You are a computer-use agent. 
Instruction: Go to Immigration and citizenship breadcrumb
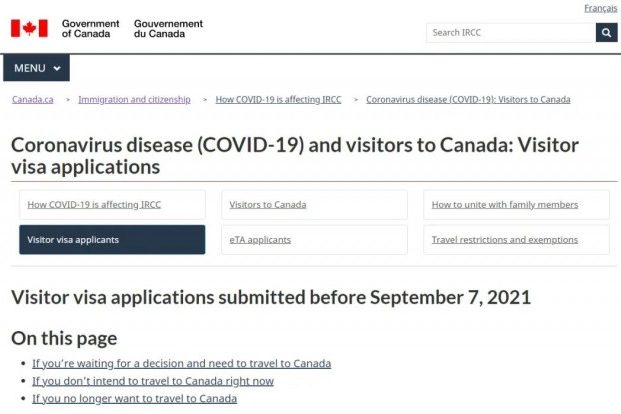tap(134, 100)
